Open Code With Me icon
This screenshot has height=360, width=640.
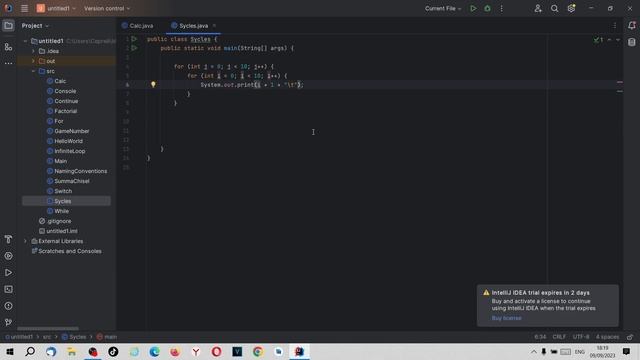tap(538, 8)
